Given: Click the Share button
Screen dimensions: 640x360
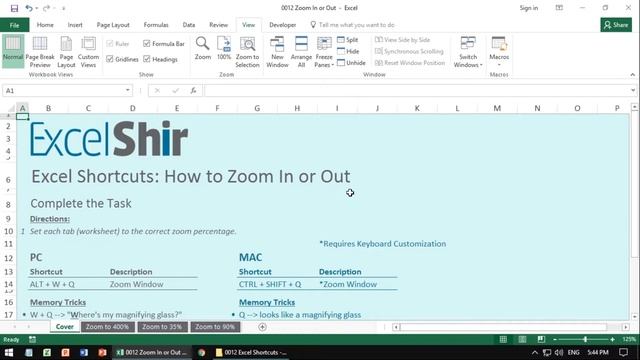Looking at the screenshot, I should click(x=616, y=25).
